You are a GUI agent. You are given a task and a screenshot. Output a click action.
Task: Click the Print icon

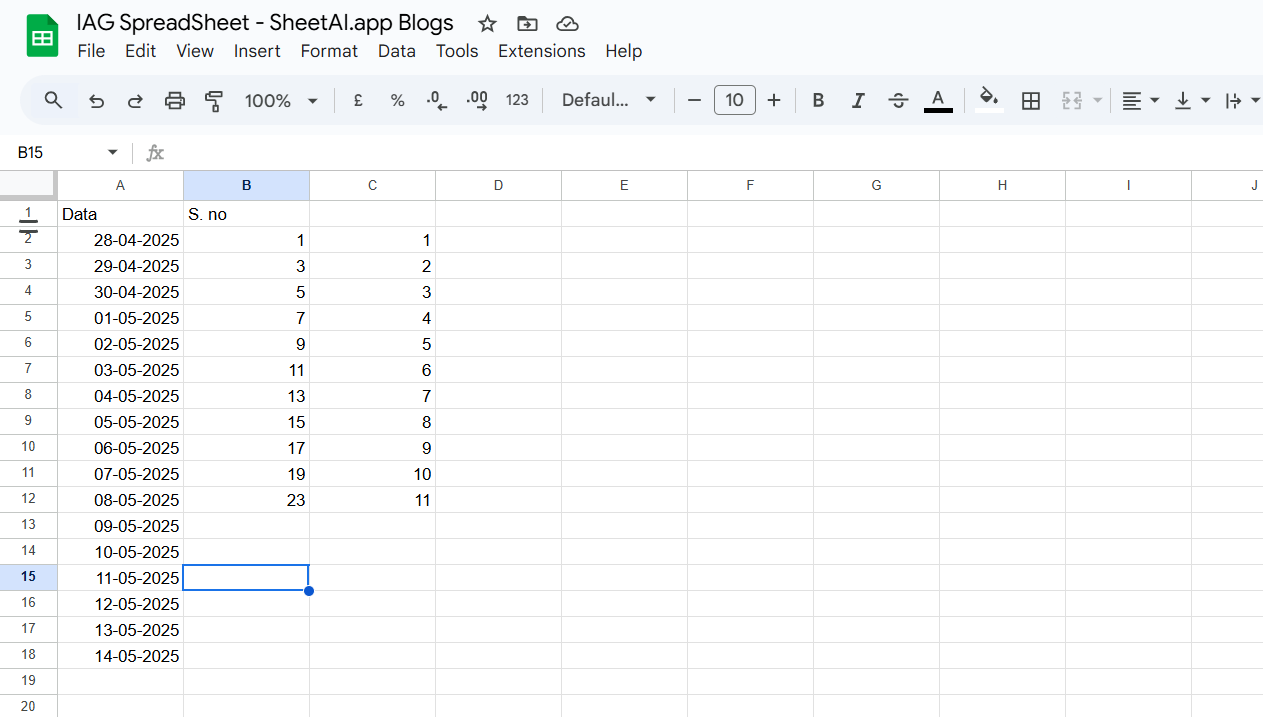[175, 101]
